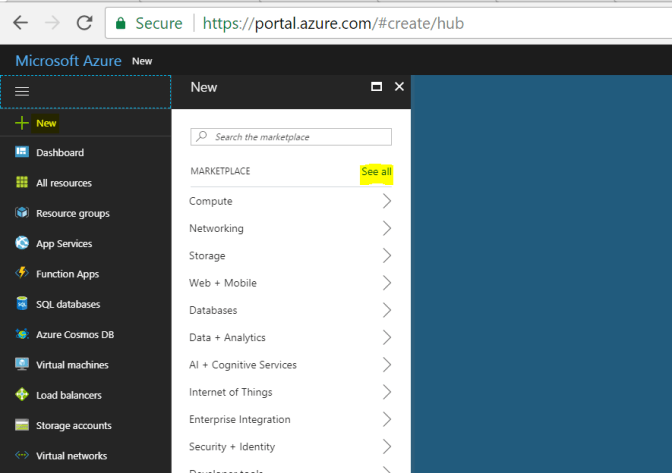Click the Resource groups cube icon
The width and height of the screenshot is (672, 473).
coord(21,213)
